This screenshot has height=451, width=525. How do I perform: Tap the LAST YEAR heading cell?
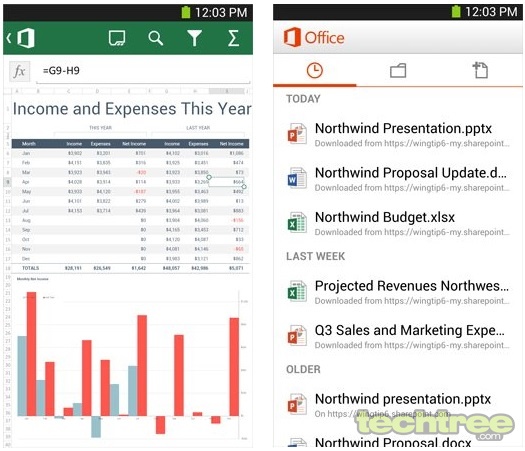point(198,128)
